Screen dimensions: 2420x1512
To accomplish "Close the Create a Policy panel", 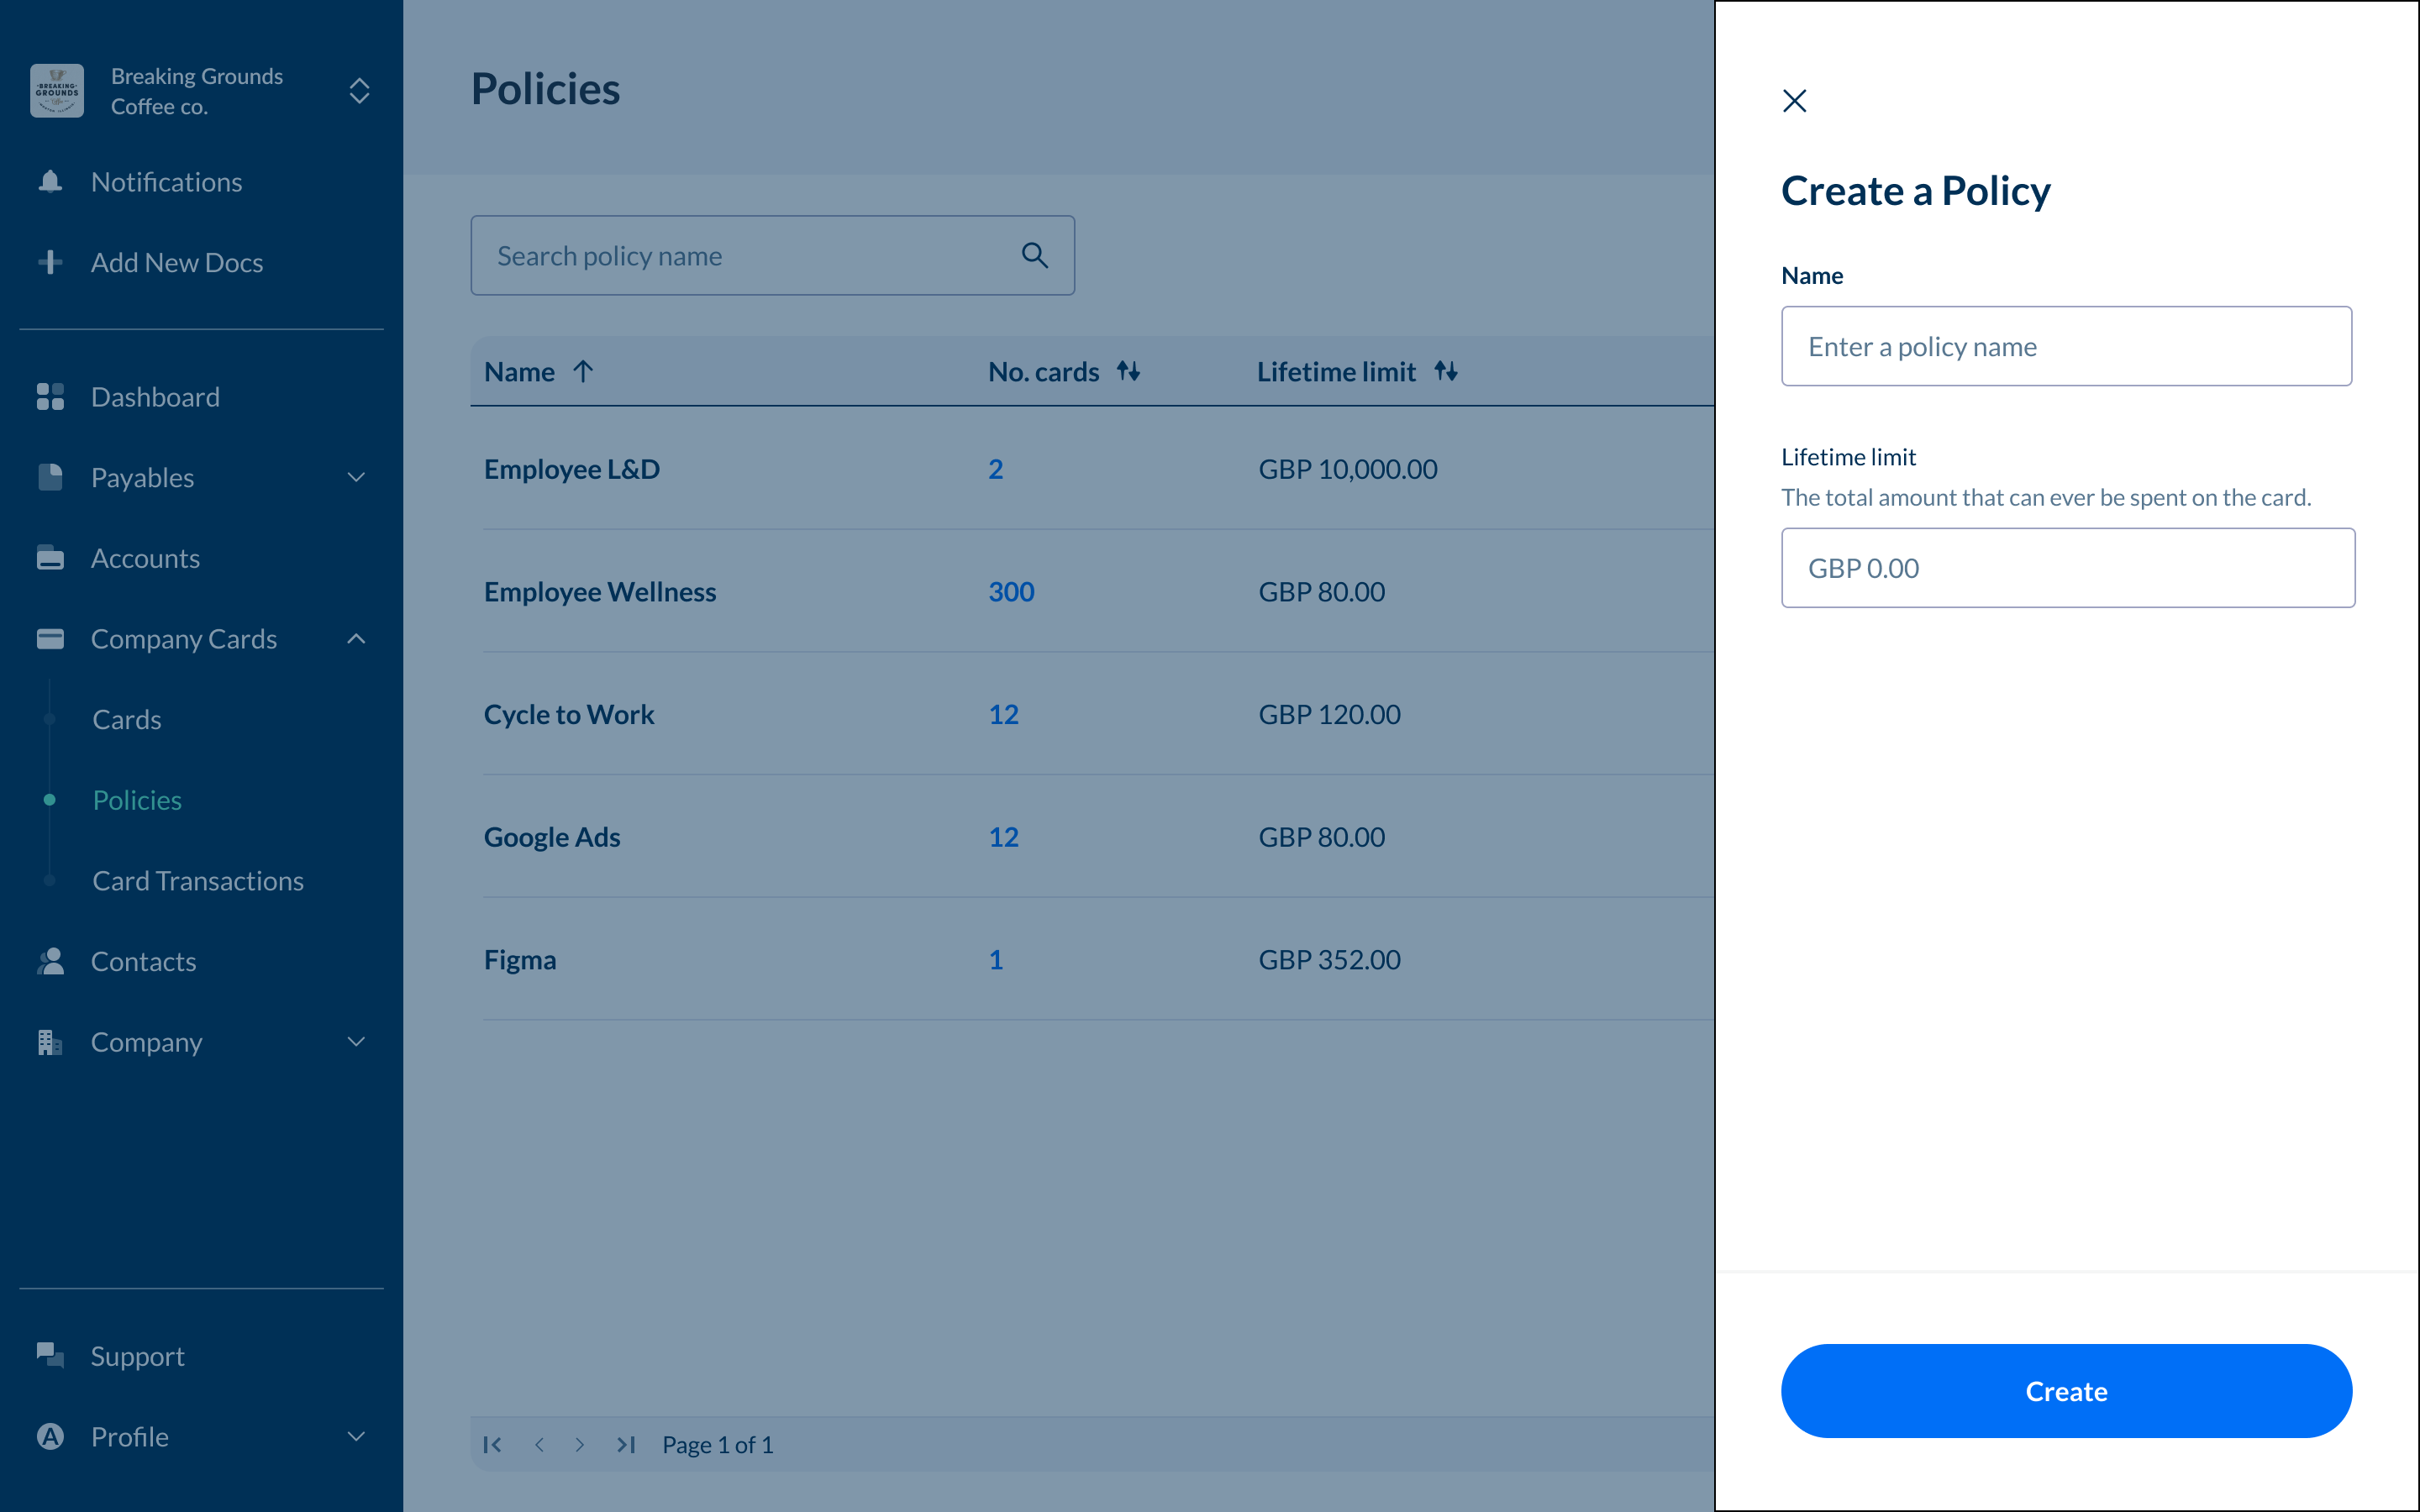I will 1794,101.
